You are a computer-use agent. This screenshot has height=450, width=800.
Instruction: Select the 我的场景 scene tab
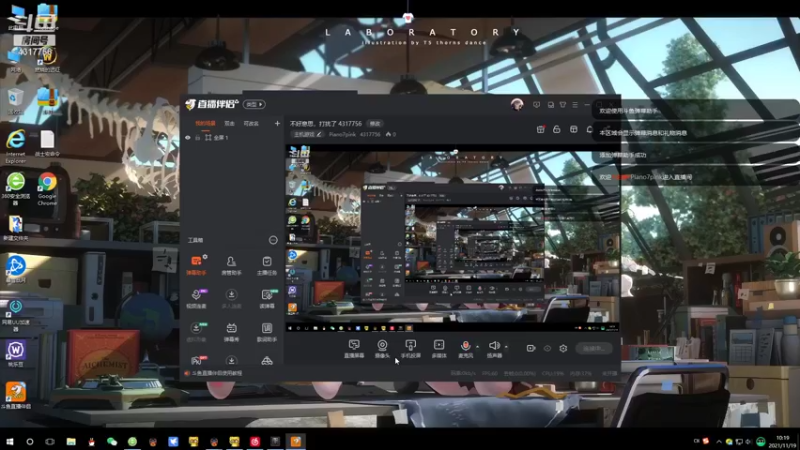click(x=205, y=123)
